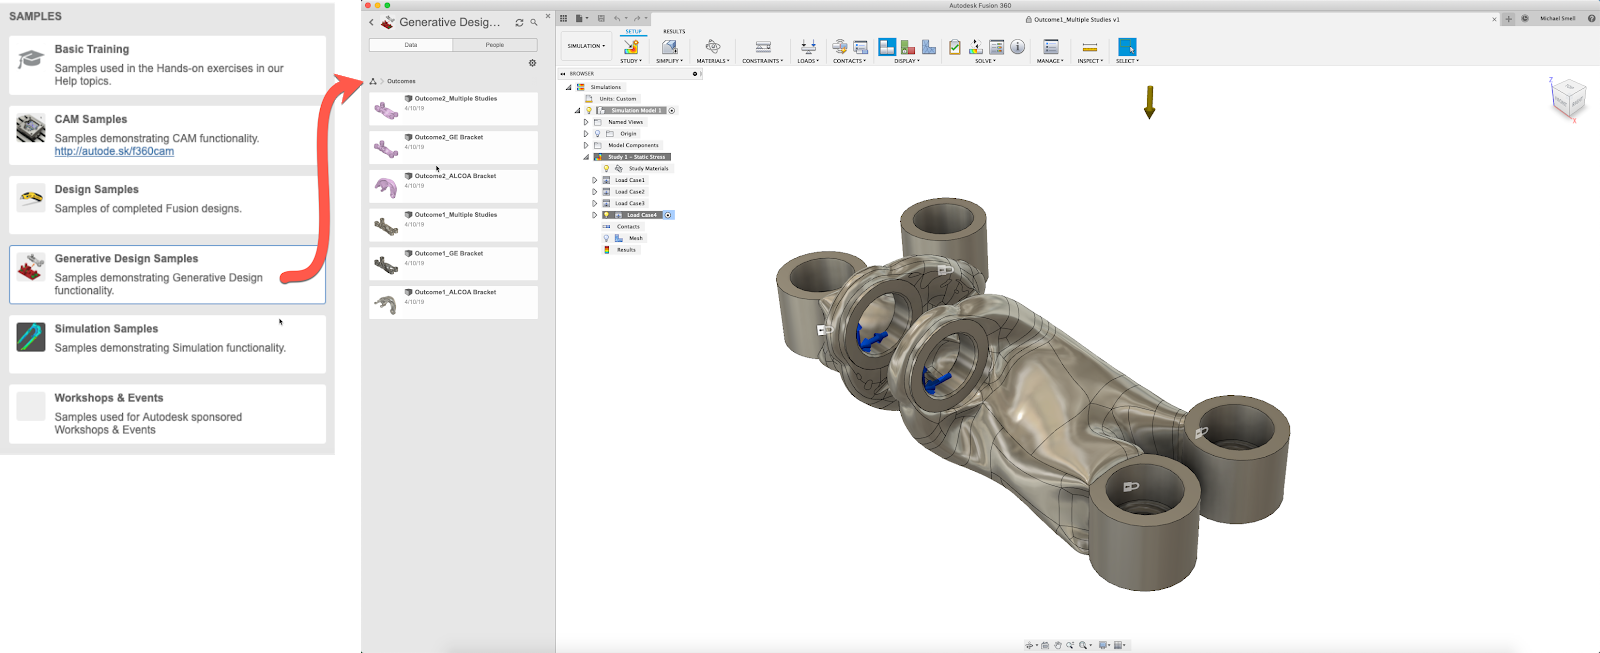Open the Materials tool icon
Image resolution: width=1600 pixels, height=653 pixels.
click(713, 47)
